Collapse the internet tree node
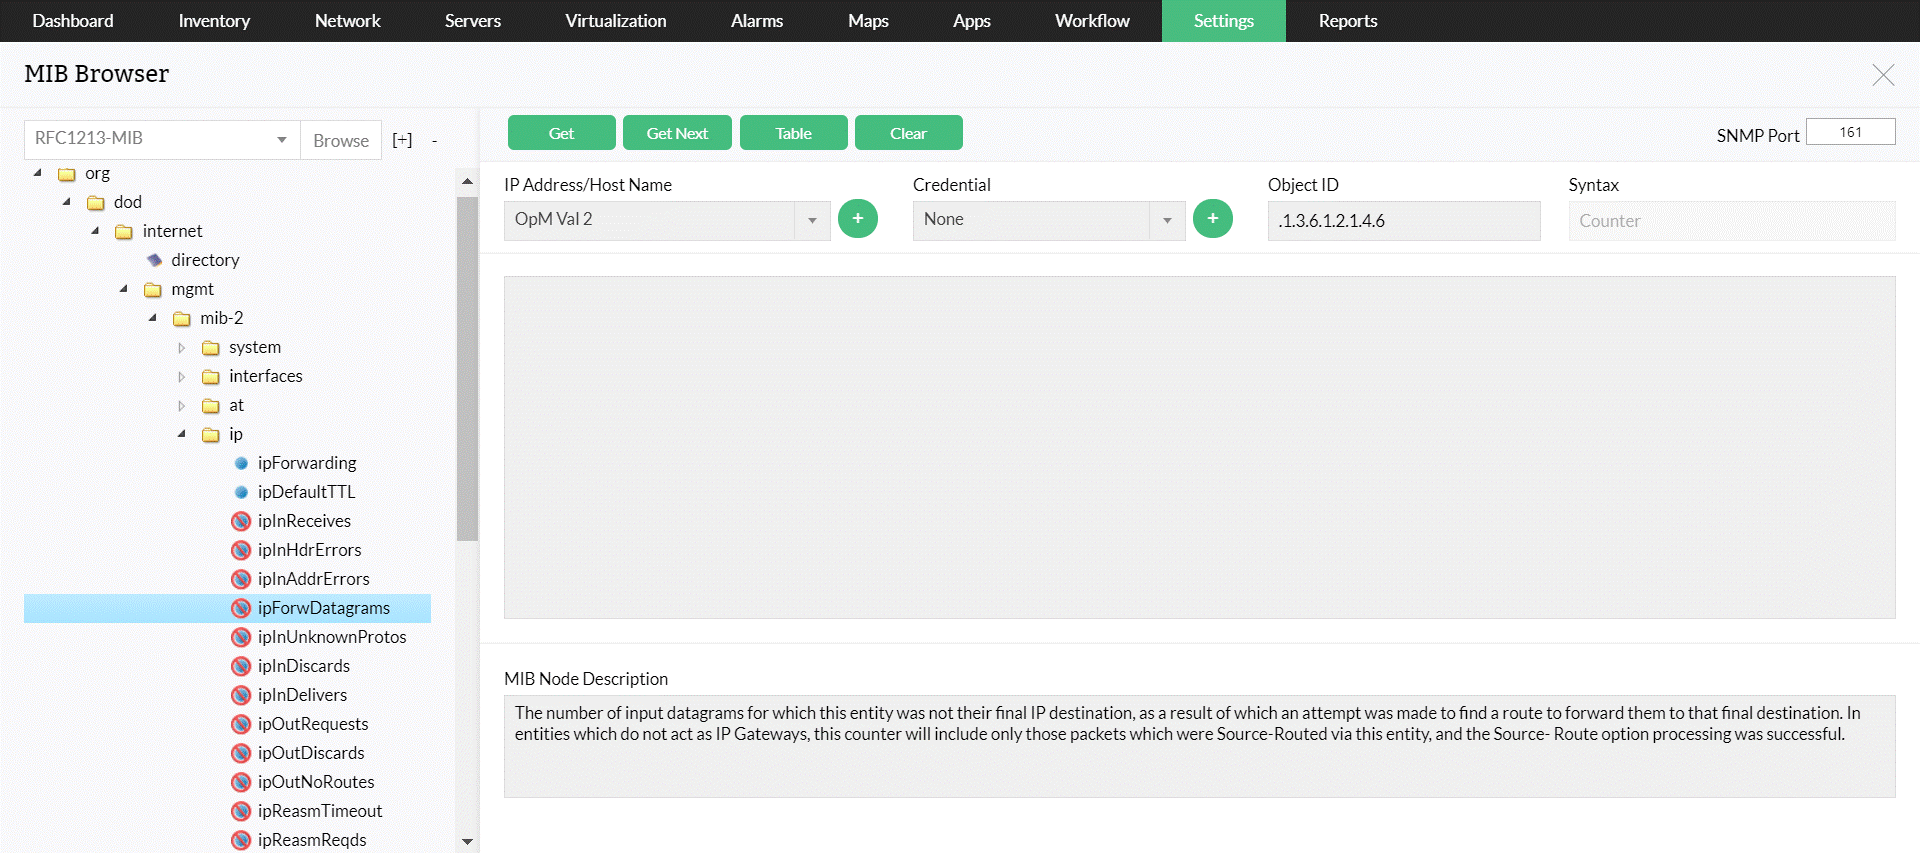This screenshot has width=1920, height=853. click(96, 231)
